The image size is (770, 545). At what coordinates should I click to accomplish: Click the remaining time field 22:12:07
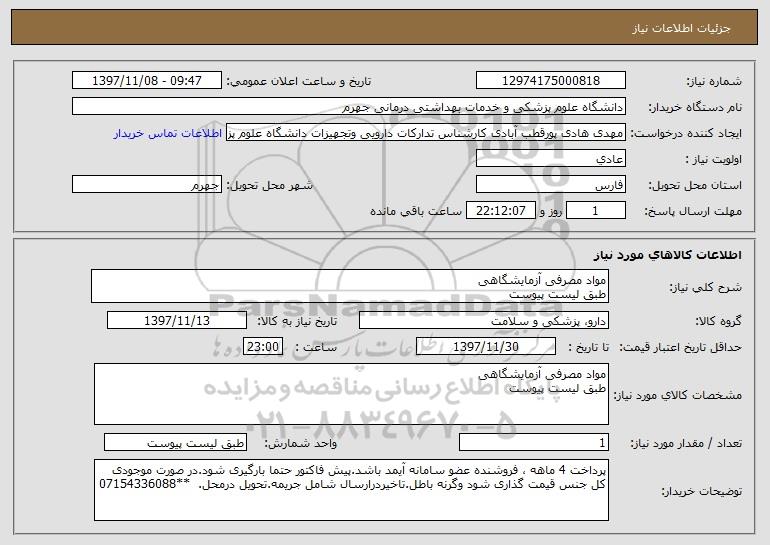click(500, 211)
